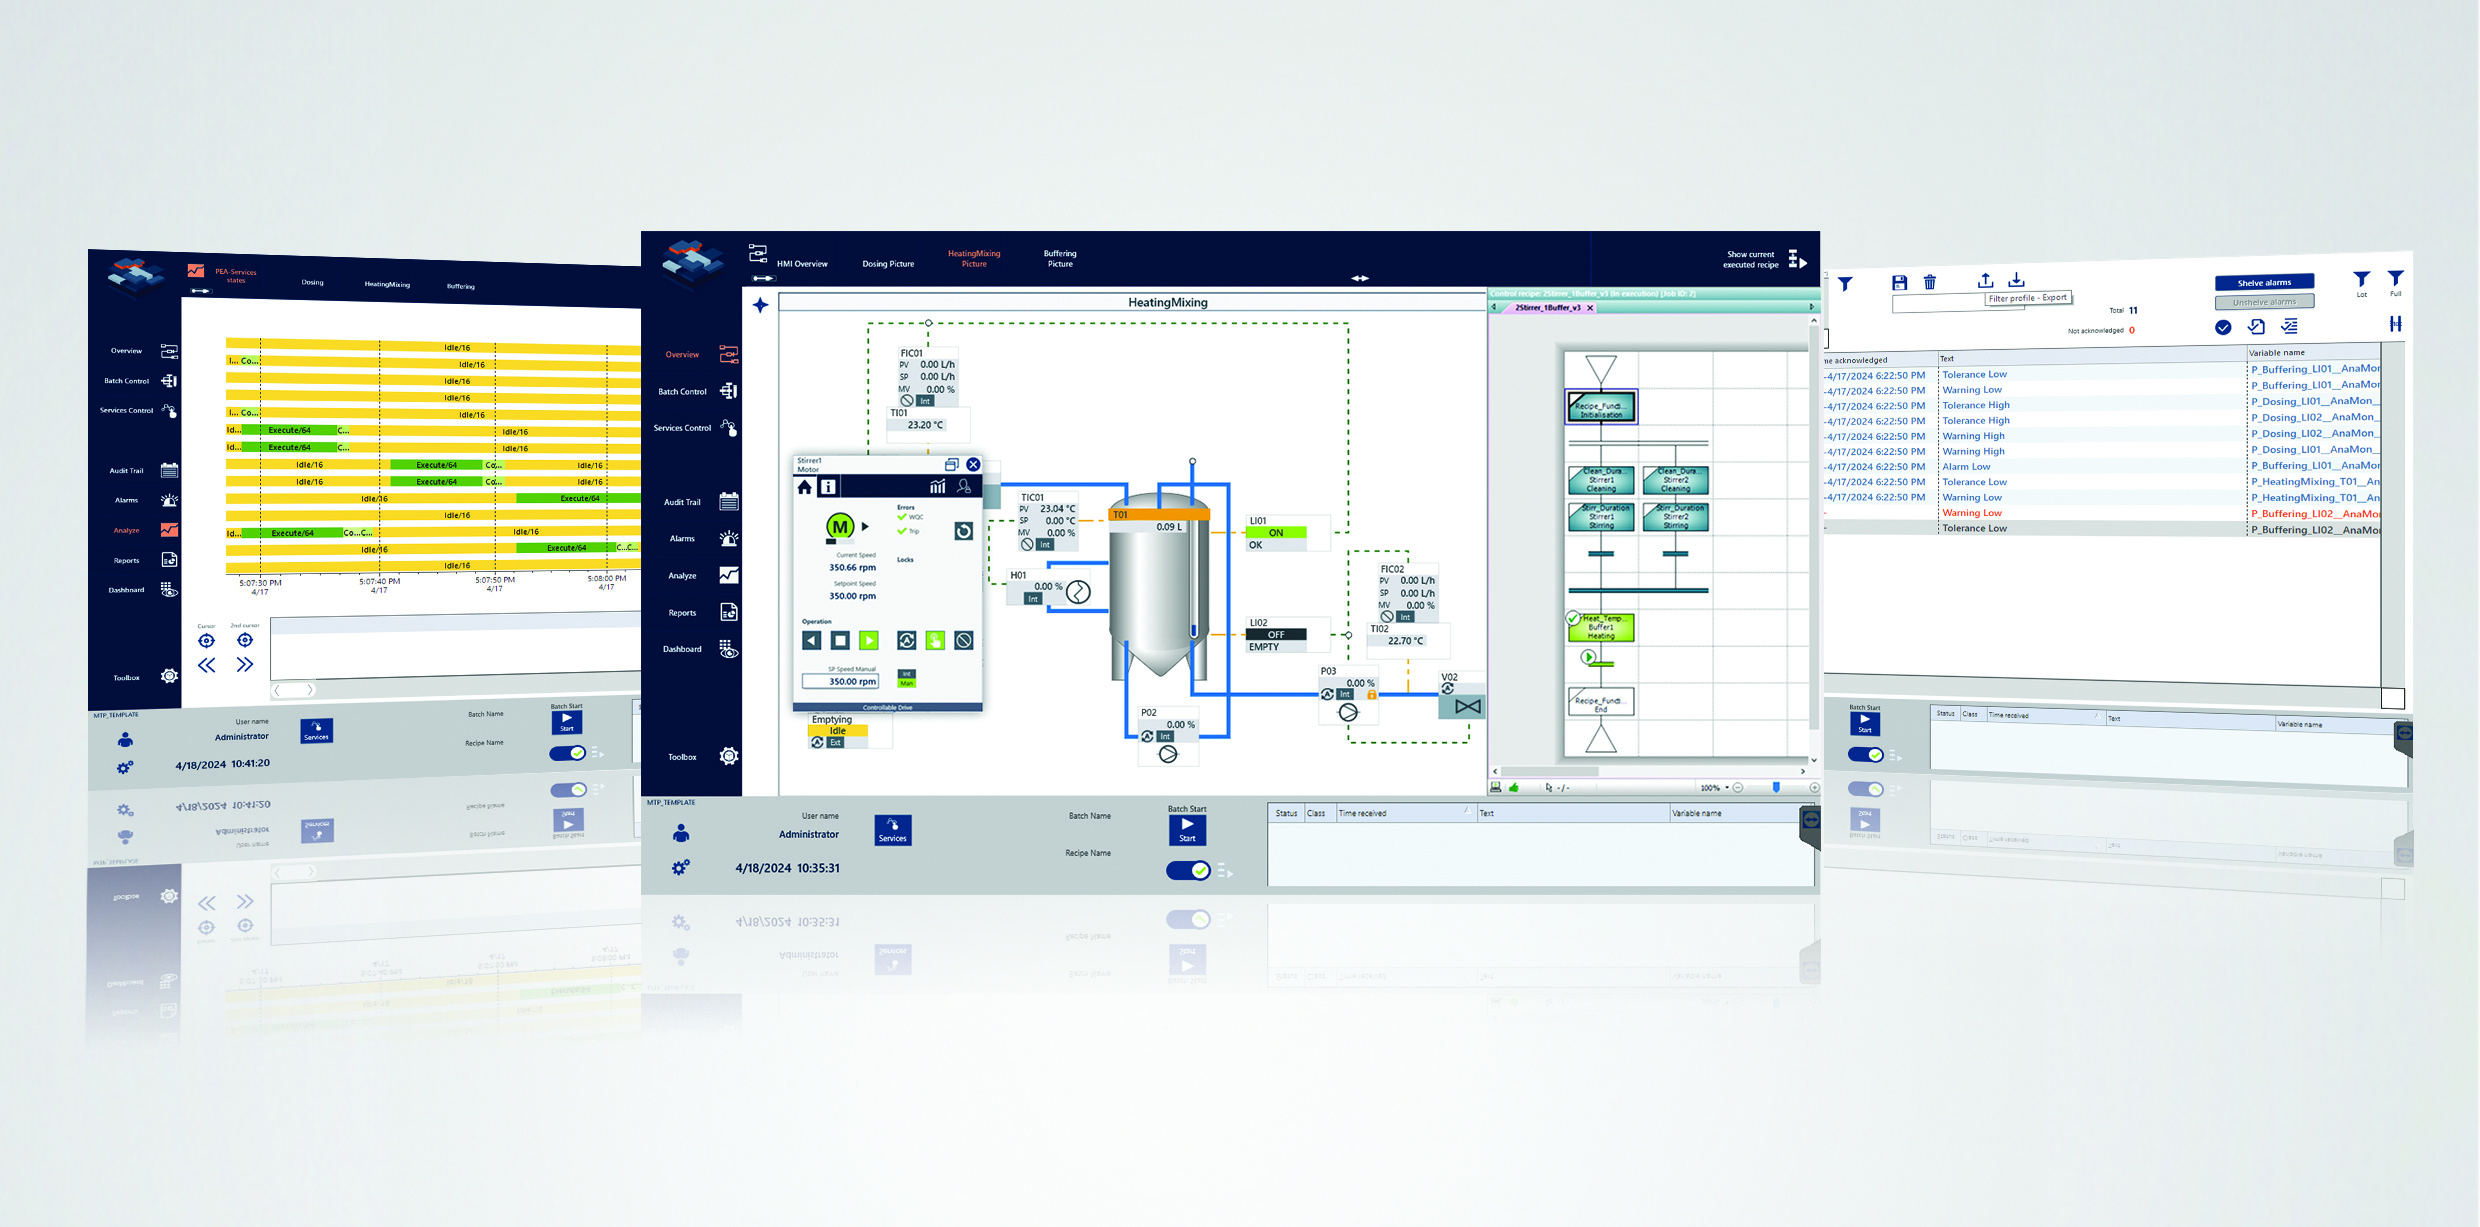Image resolution: width=2480 pixels, height=1227 pixels.
Task: Start the batch with the Start button
Action: (x=1186, y=828)
